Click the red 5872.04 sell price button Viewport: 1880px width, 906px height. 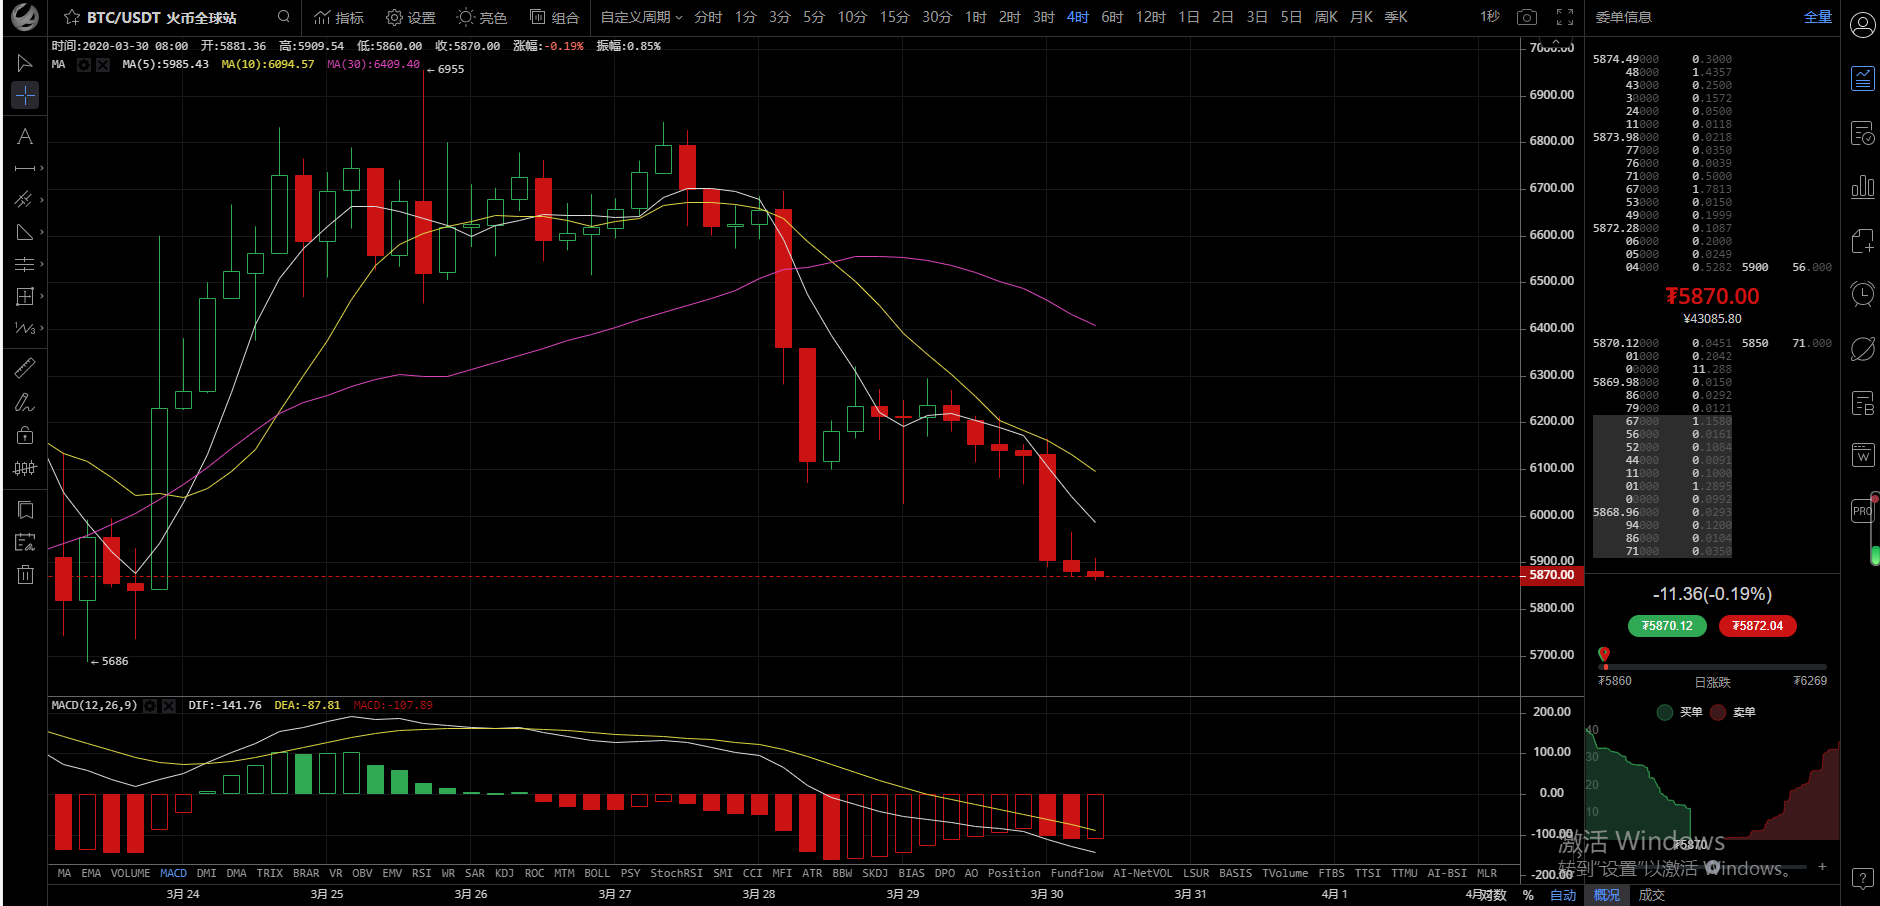point(1757,626)
